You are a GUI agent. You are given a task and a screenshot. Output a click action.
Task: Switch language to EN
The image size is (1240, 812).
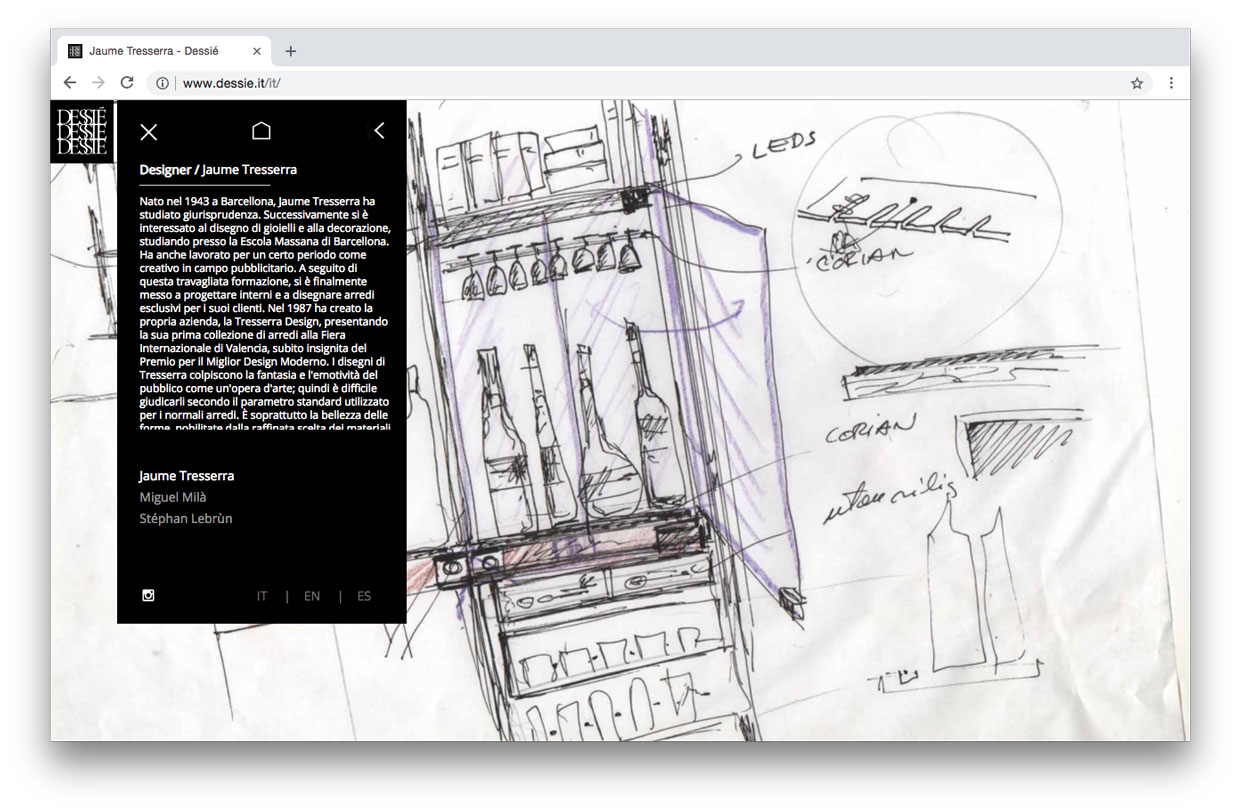(x=312, y=596)
